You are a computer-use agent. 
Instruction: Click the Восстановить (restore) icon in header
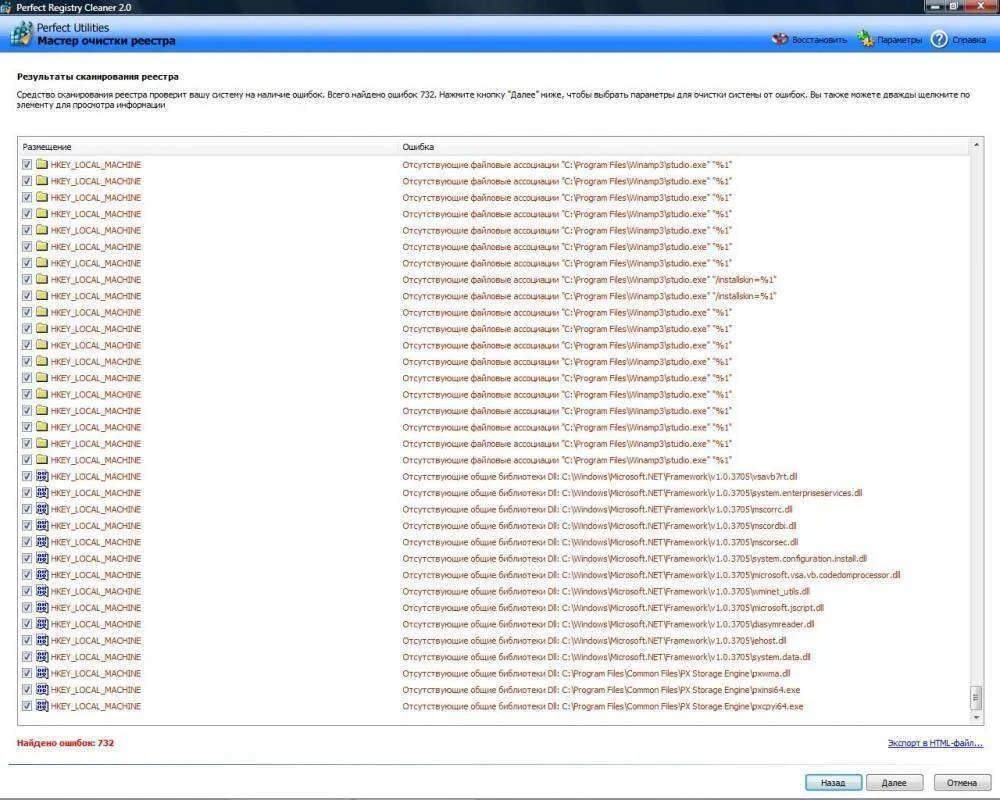[x=780, y=39]
